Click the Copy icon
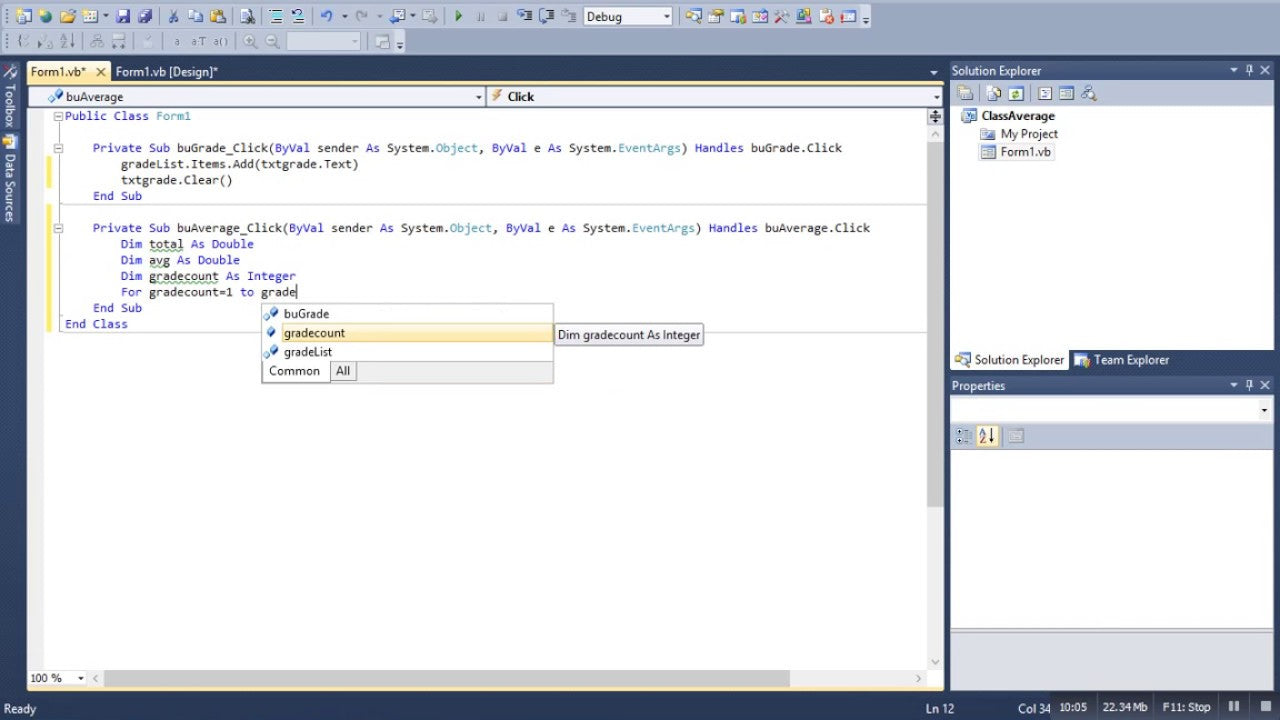This screenshot has width=1280, height=720. point(195,16)
